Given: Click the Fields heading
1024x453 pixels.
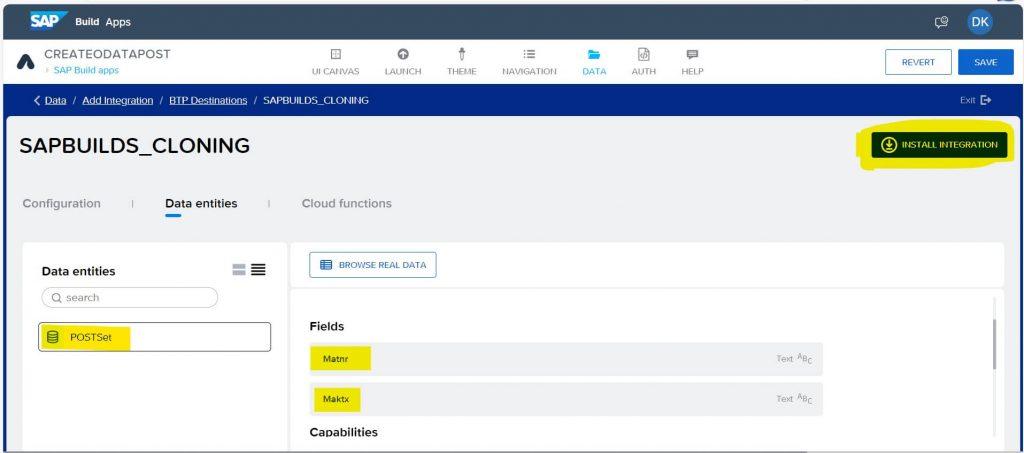Looking at the screenshot, I should (327, 326).
